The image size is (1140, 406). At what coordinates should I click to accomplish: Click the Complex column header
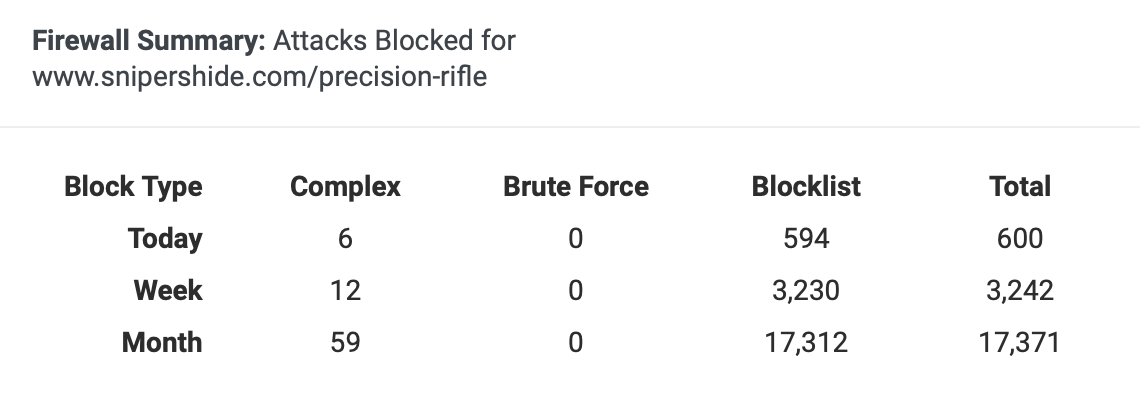(x=345, y=187)
